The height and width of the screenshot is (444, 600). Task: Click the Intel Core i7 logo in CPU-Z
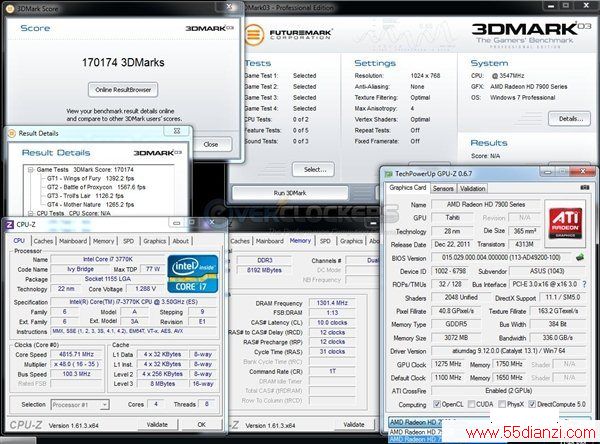(193, 274)
